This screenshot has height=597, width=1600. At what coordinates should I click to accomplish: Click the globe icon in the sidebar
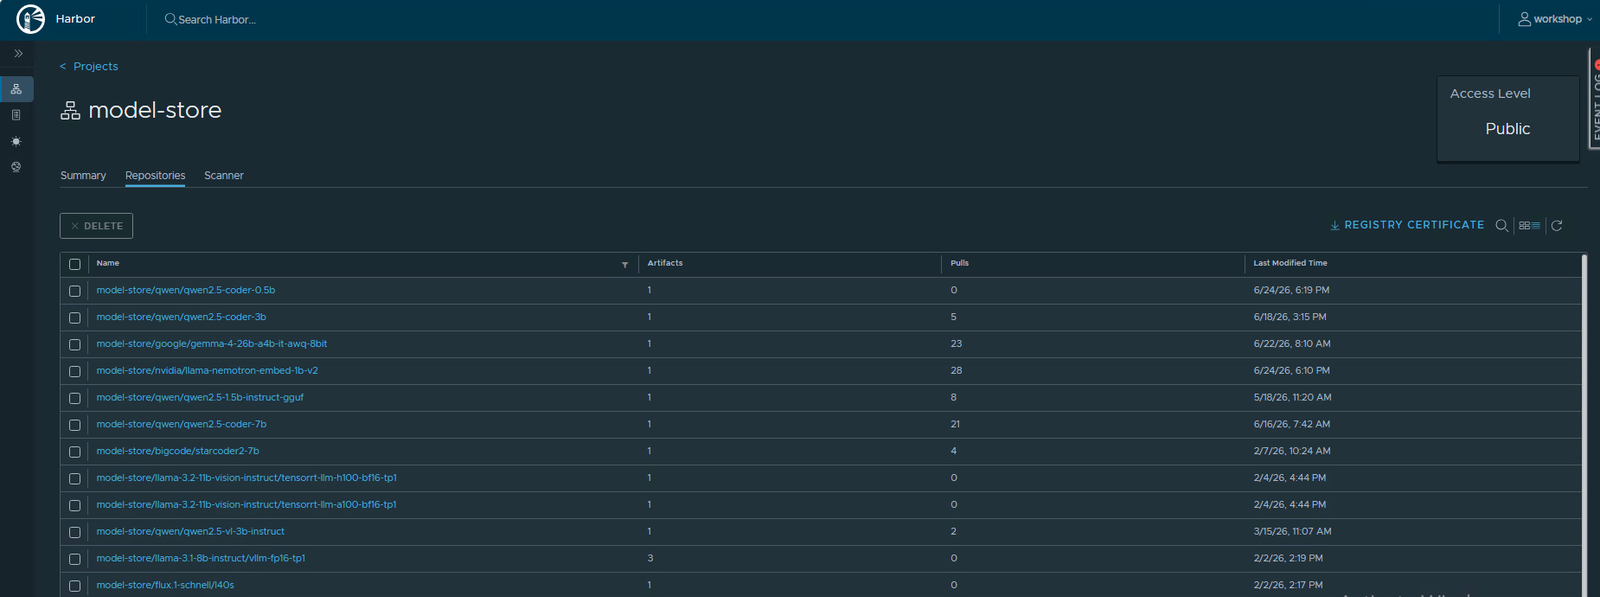click(16, 167)
